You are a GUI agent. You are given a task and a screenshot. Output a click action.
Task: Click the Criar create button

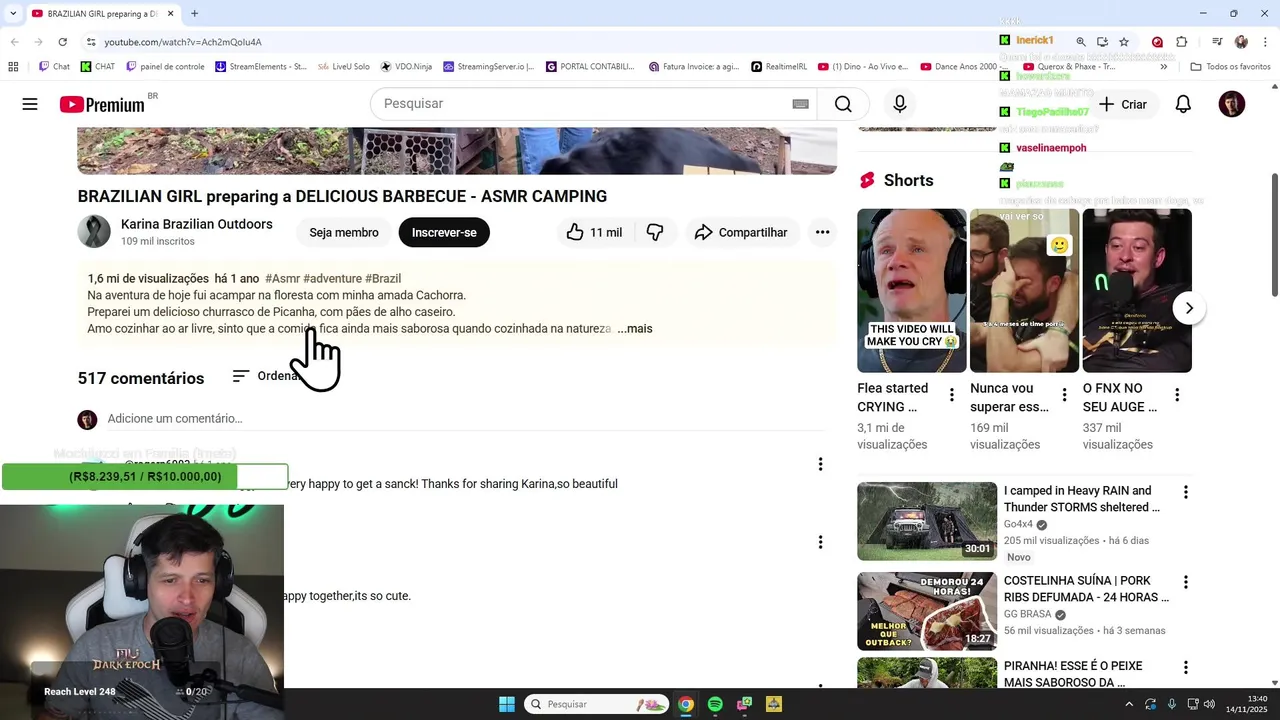(x=1122, y=104)
